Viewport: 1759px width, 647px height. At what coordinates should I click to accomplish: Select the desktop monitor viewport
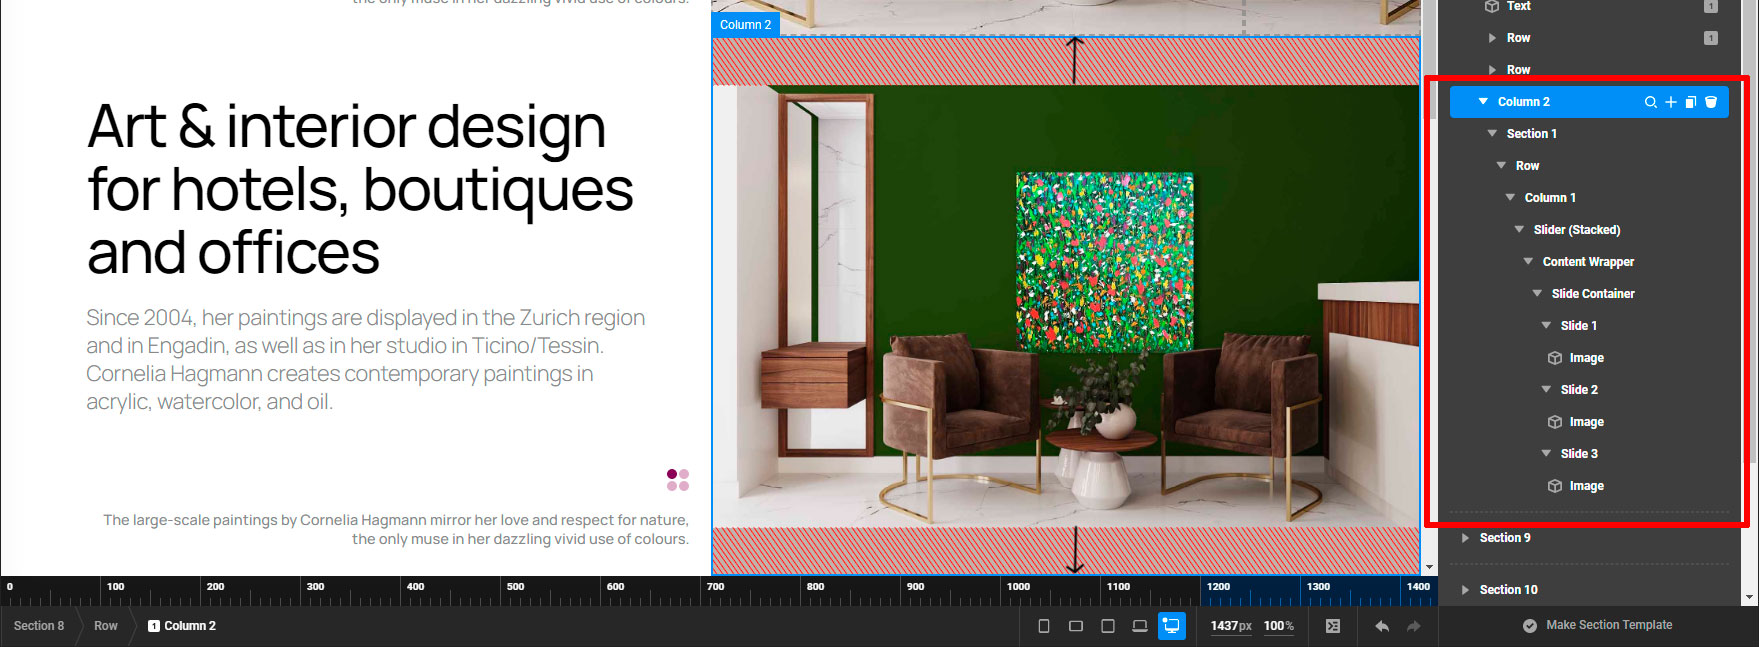tap(1171, 626)
